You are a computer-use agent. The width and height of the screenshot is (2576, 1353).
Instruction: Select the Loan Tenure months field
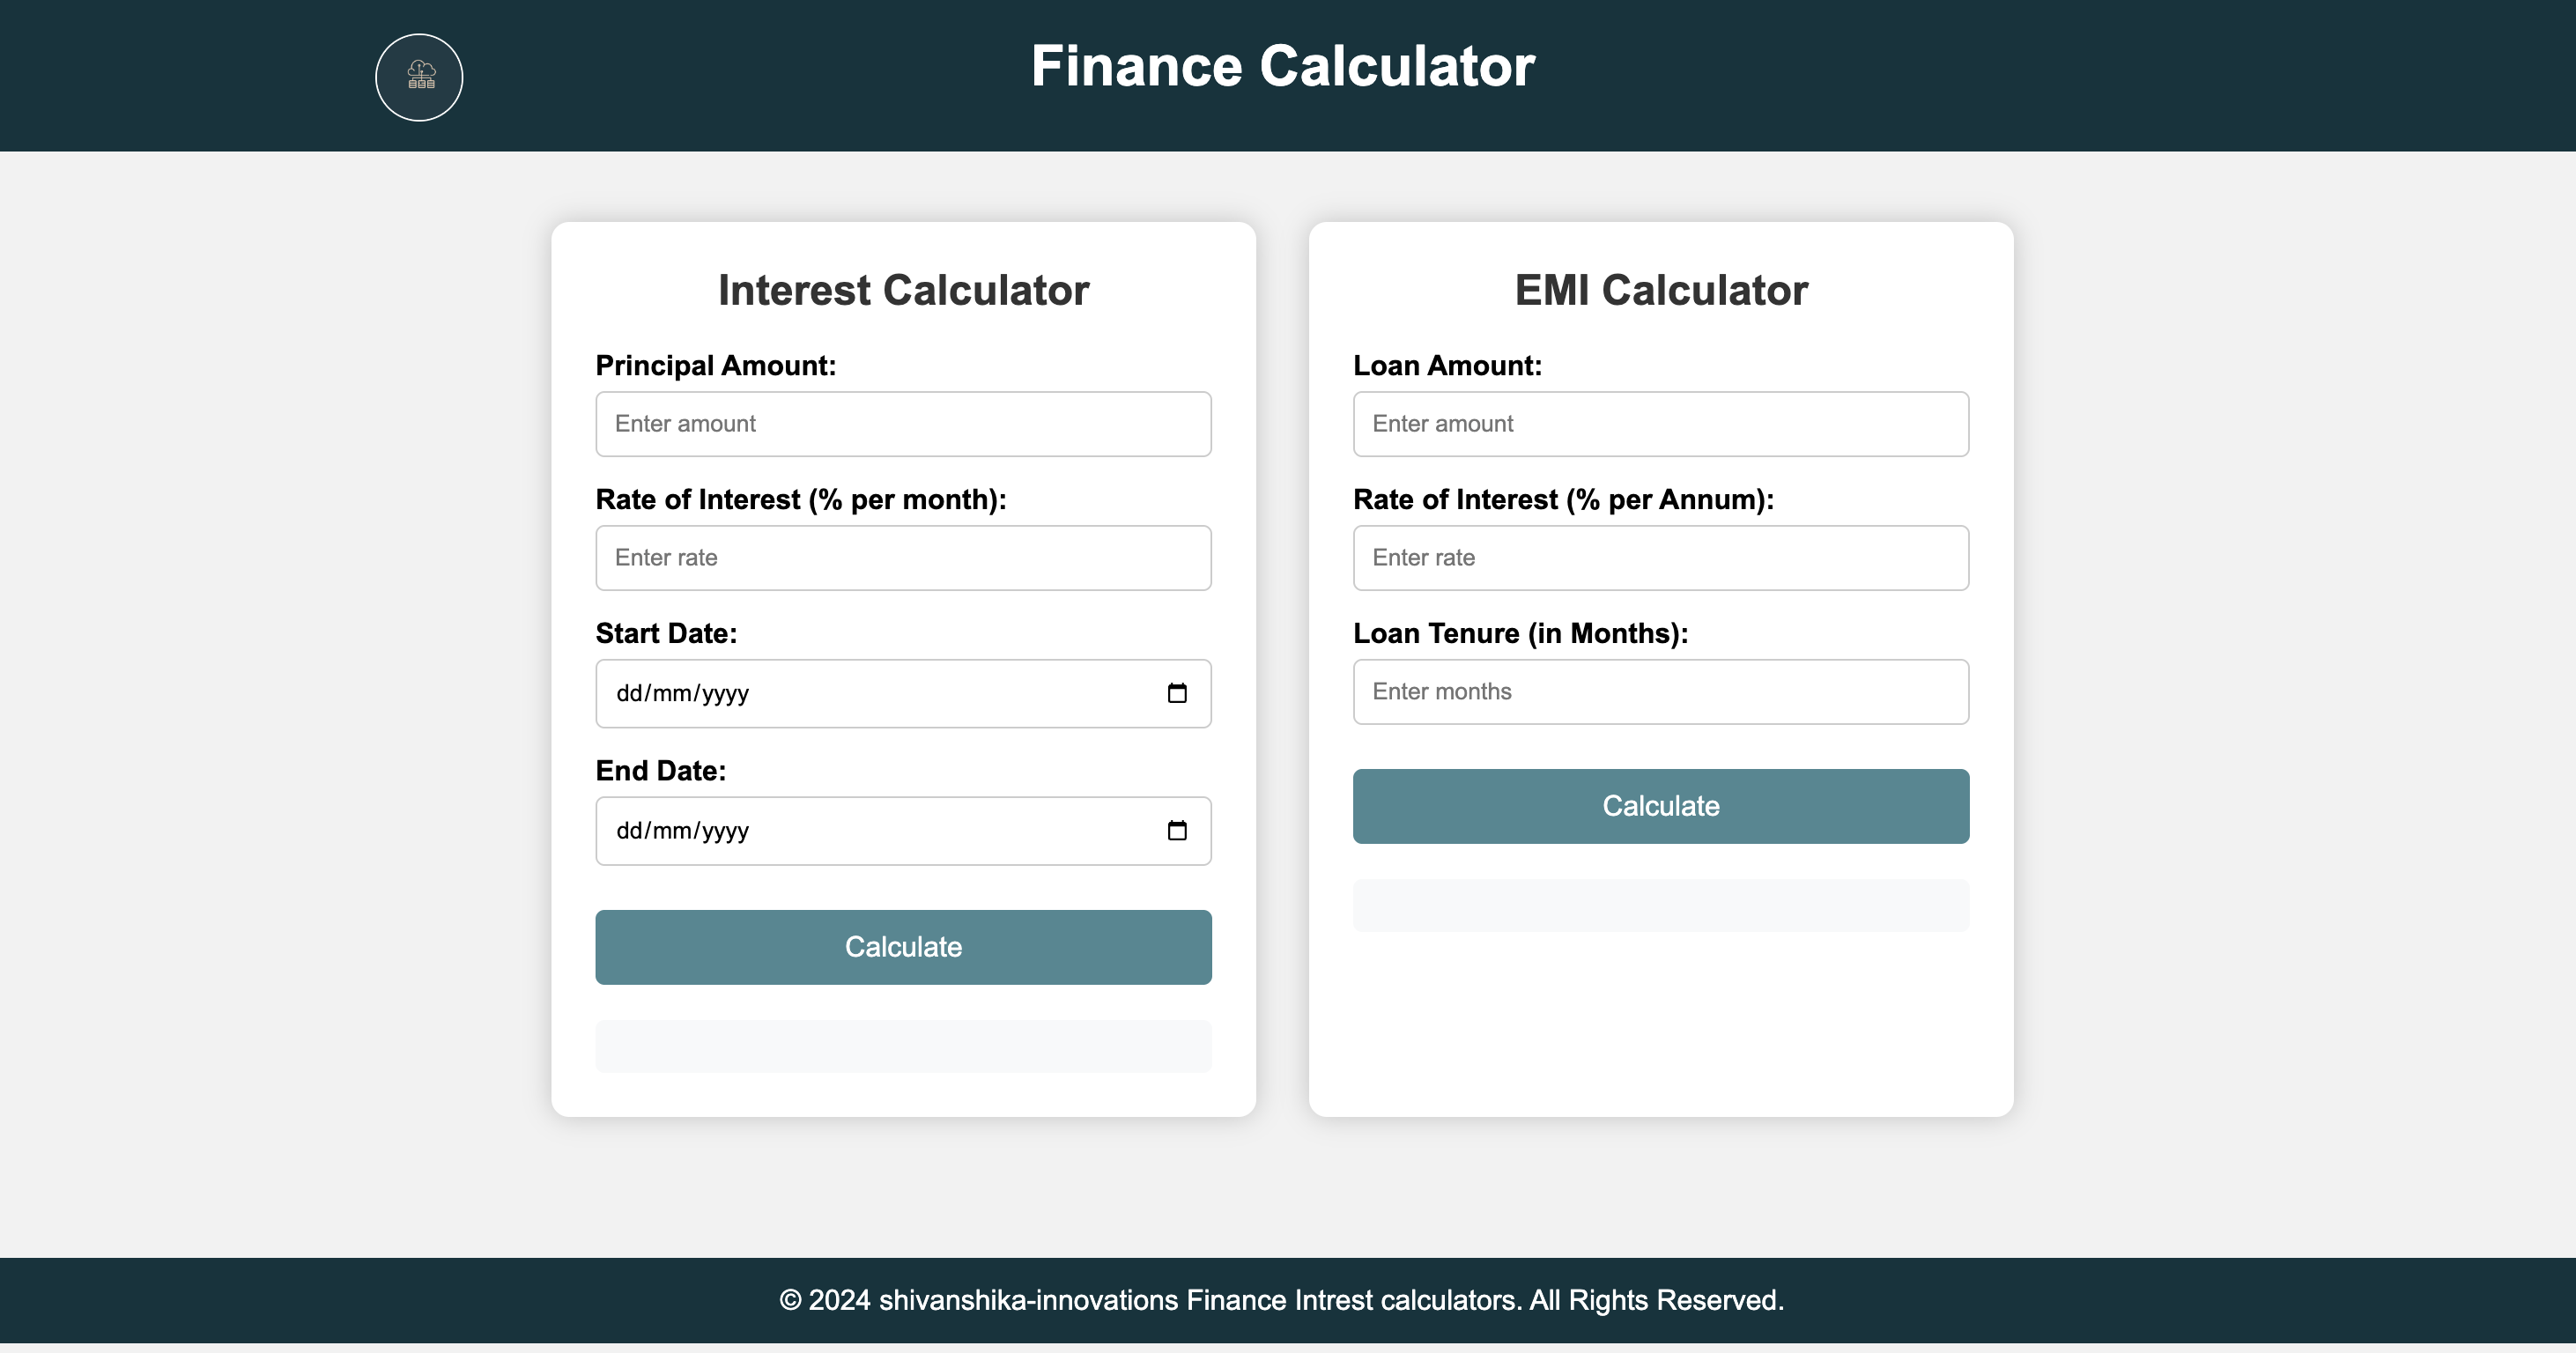click(x=1660, y=691)
